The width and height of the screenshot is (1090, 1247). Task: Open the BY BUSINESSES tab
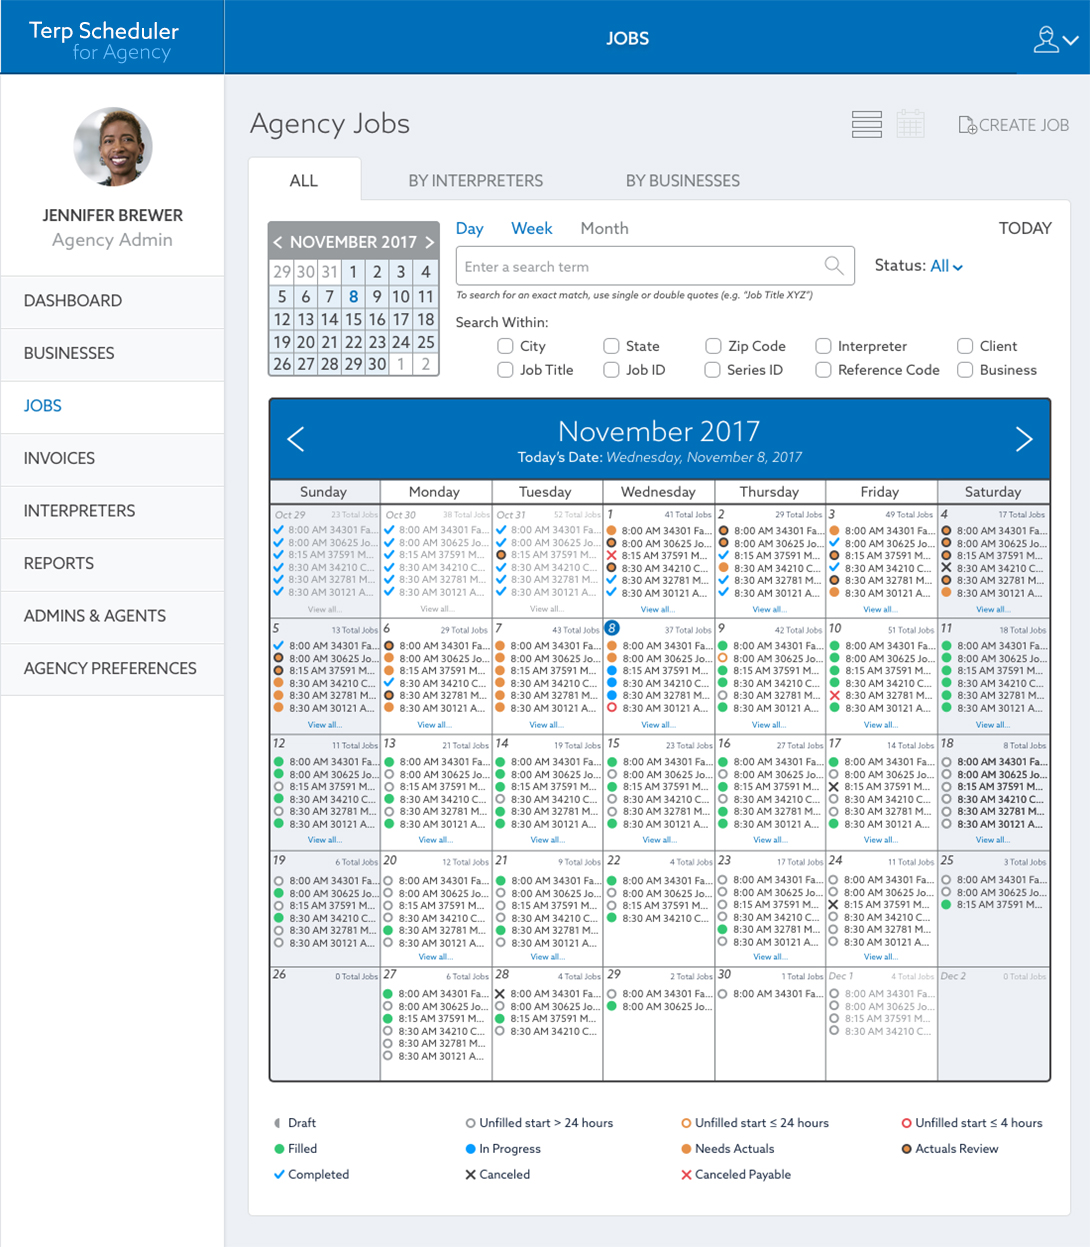click(x=682, y=180)
